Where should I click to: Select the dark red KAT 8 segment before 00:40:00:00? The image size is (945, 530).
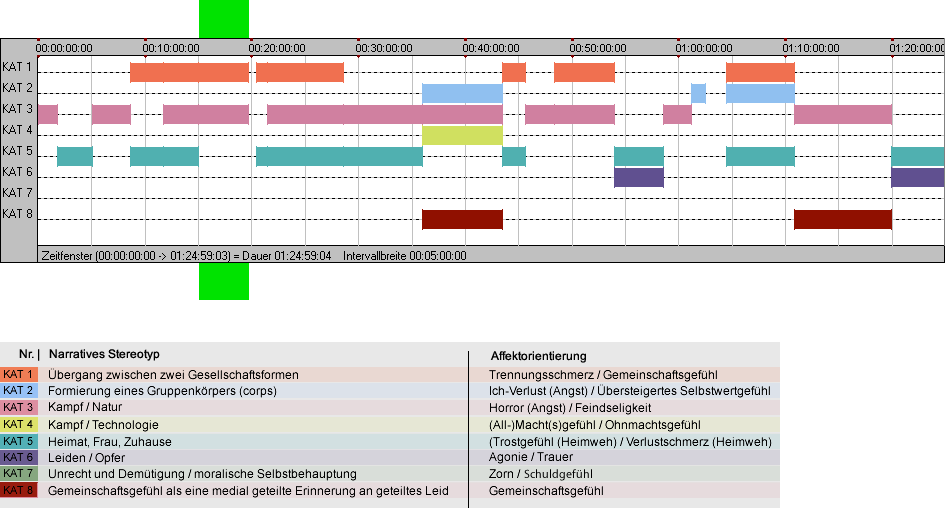[462, 219]
